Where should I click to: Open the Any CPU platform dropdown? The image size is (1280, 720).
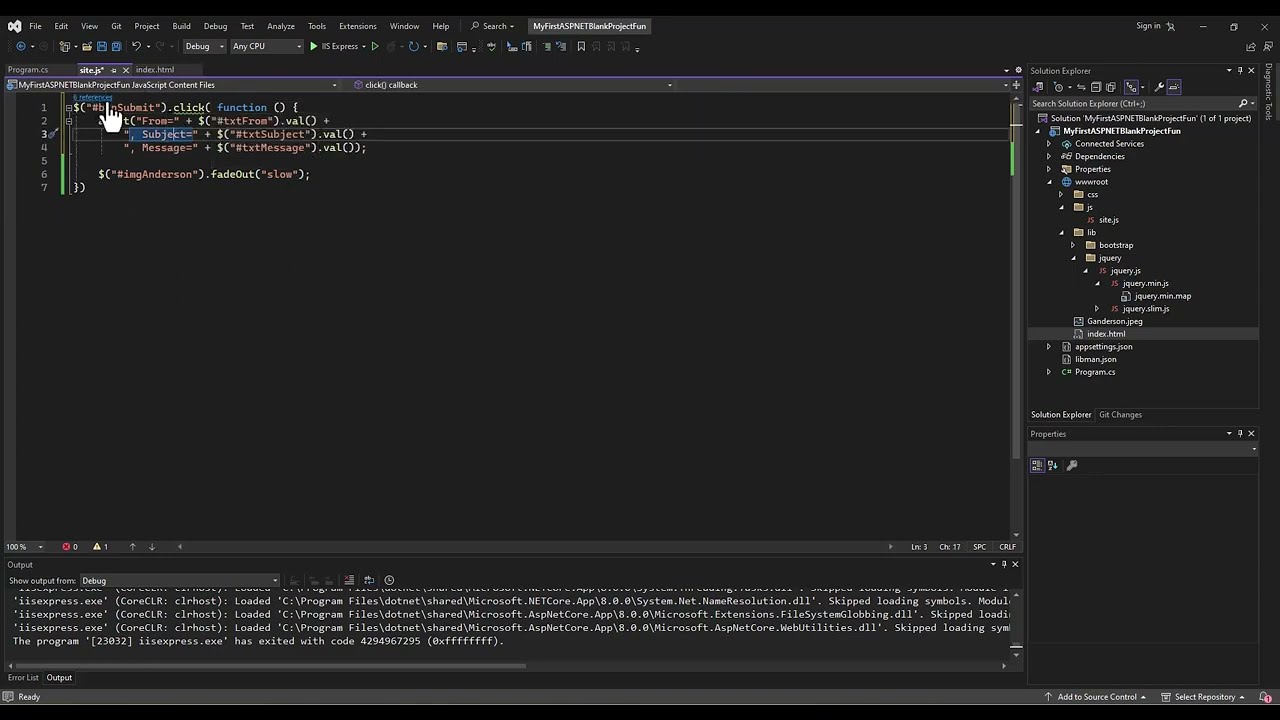tap(267, 46)
